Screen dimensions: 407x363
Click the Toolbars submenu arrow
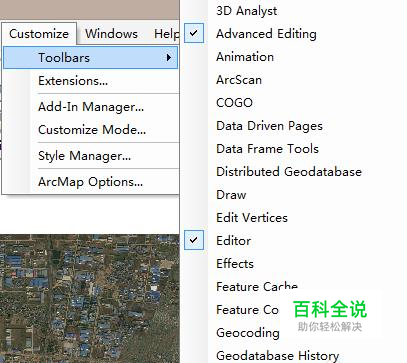click(x=169, y=58)
